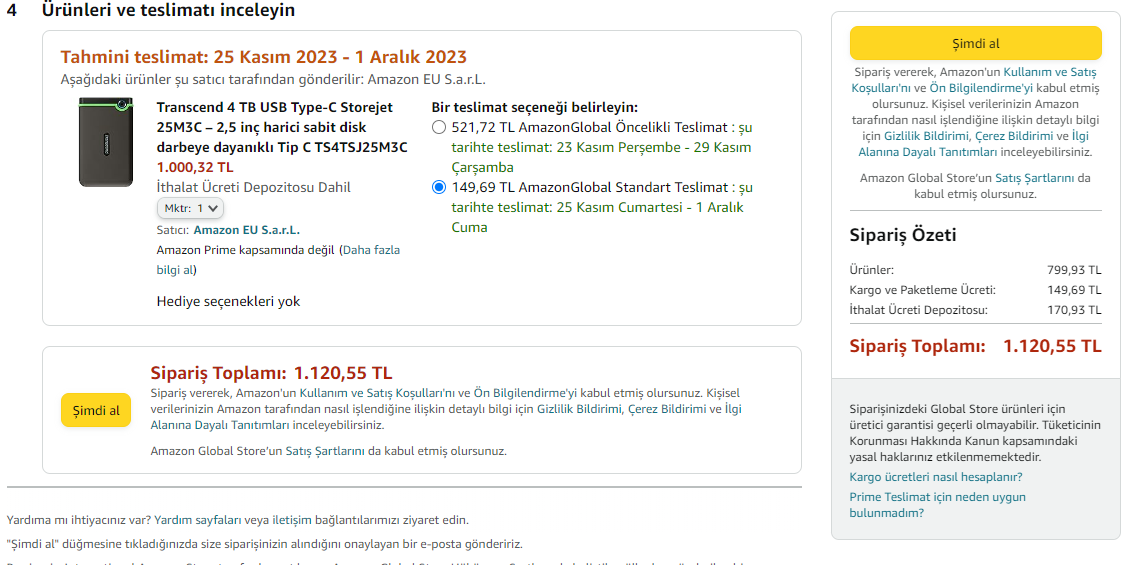
Task: Click the Şimdi al button in sidebar
Action: point(975,44)
